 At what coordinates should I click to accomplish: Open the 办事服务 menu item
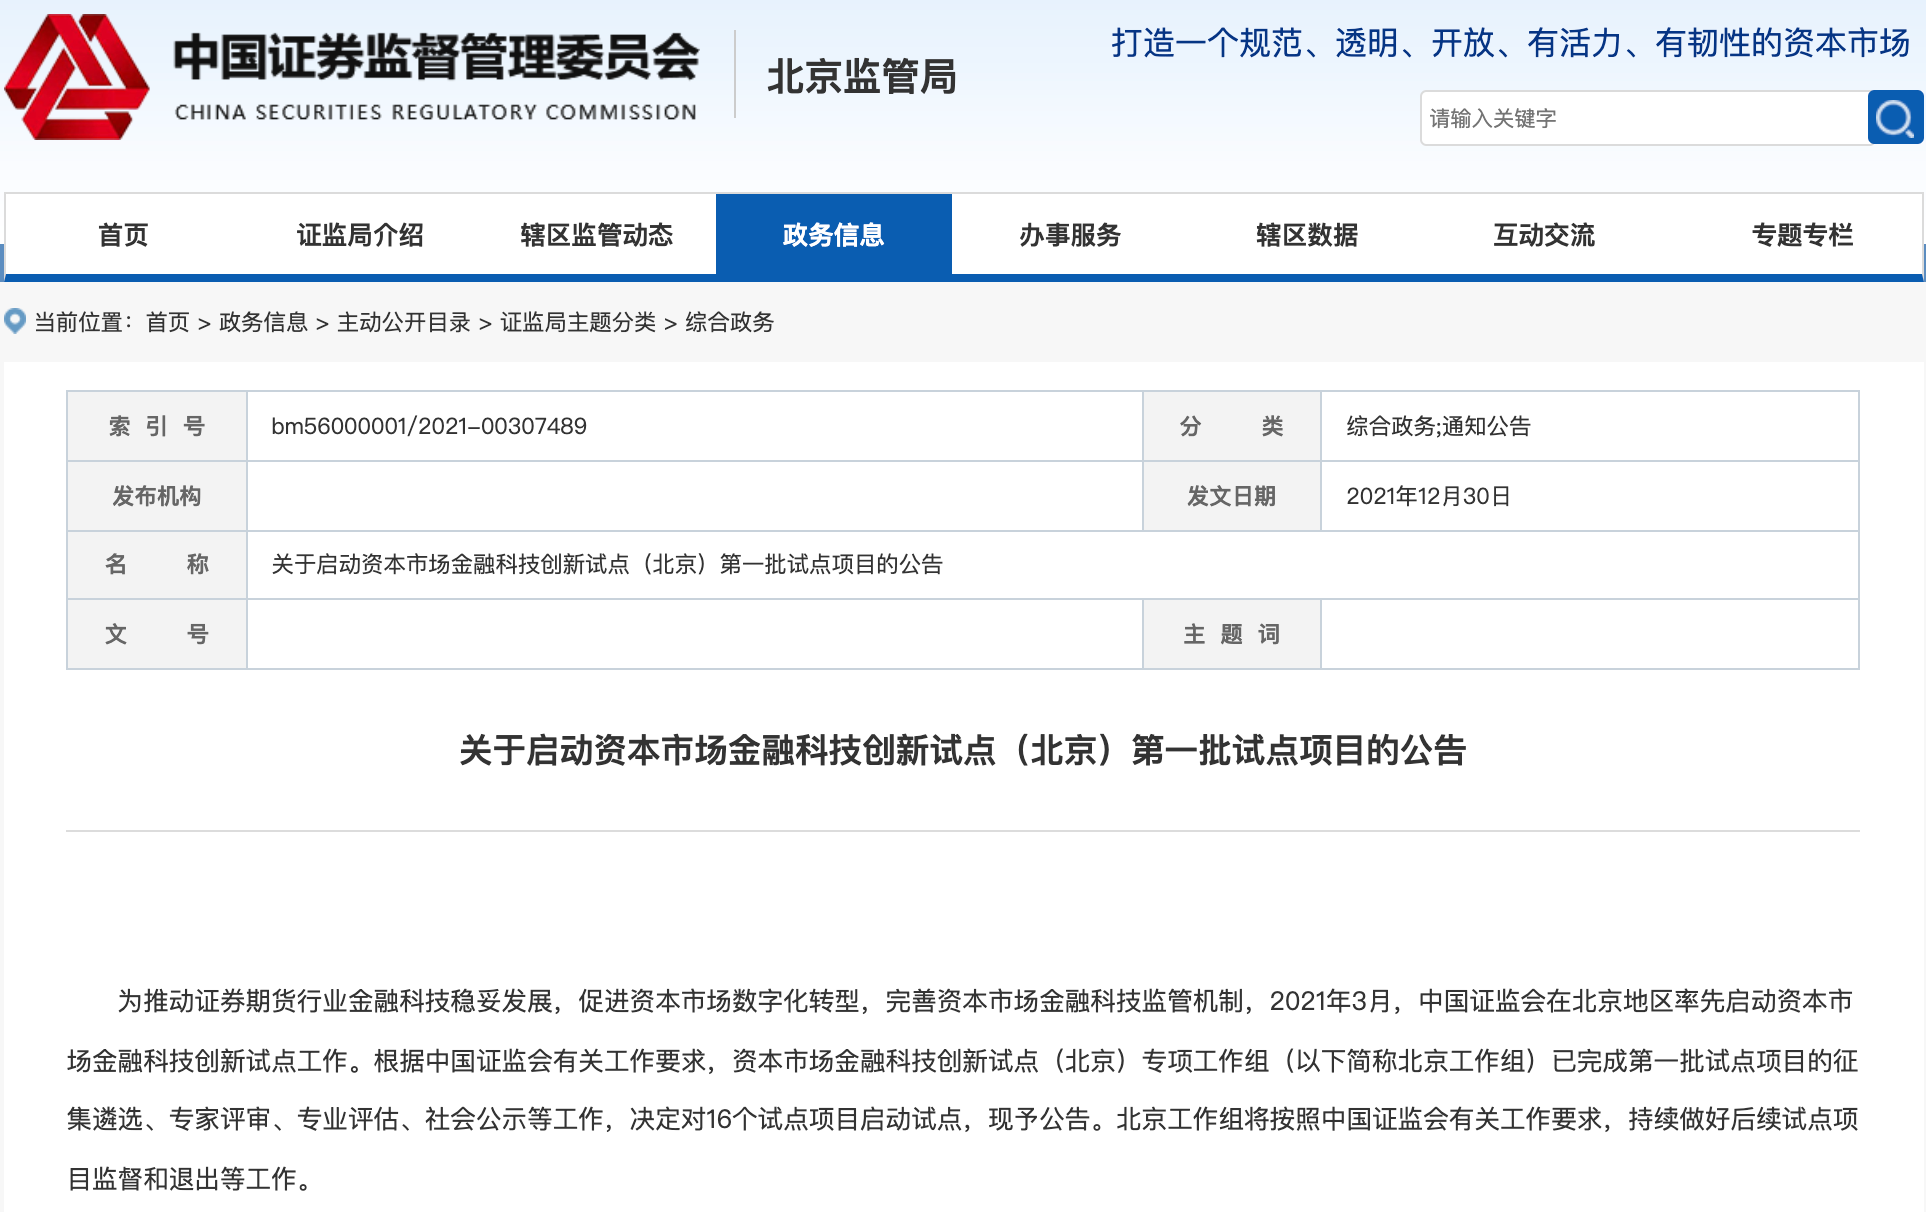pos(1070,235)
